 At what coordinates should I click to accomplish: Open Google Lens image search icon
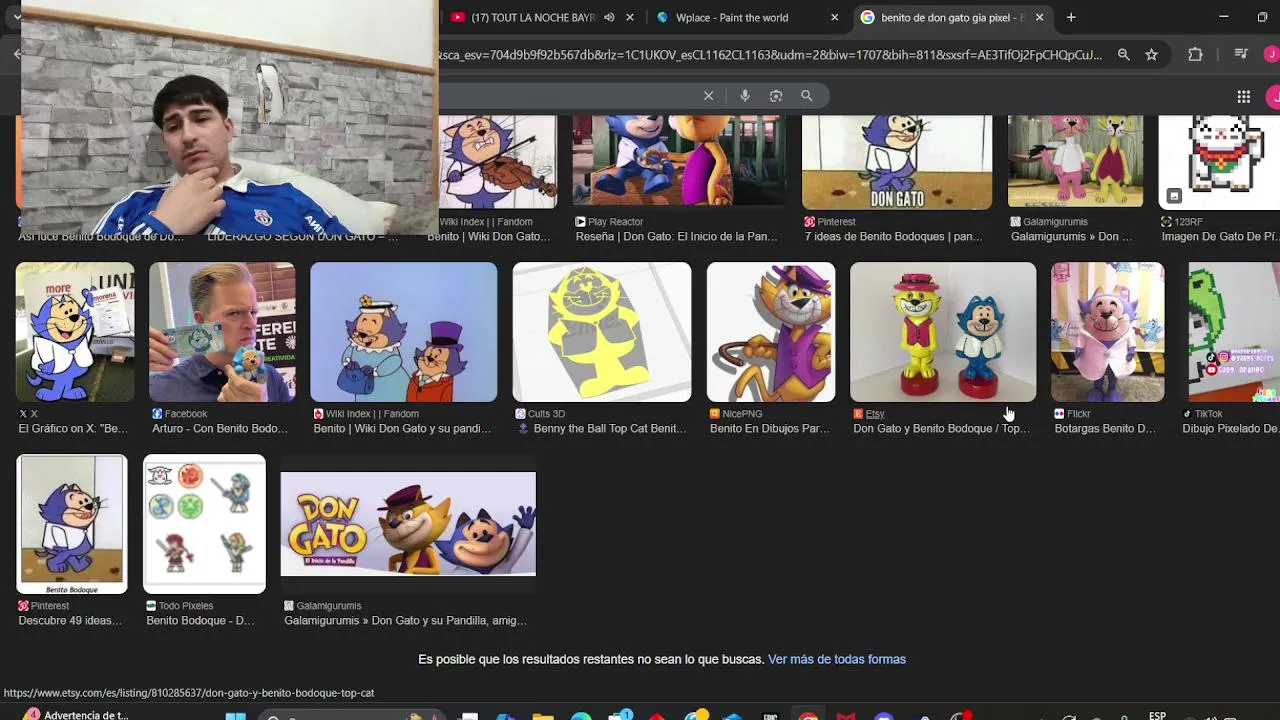pos(775,96)
